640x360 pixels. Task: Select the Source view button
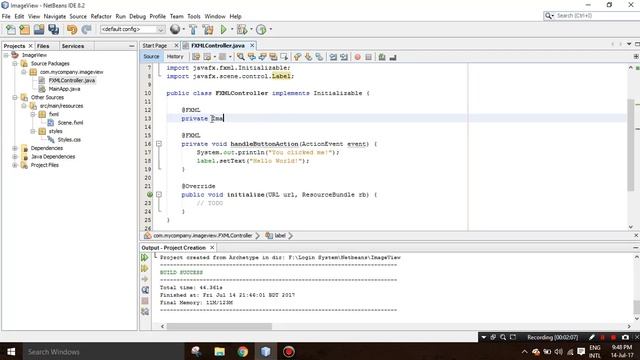(151, 57)
